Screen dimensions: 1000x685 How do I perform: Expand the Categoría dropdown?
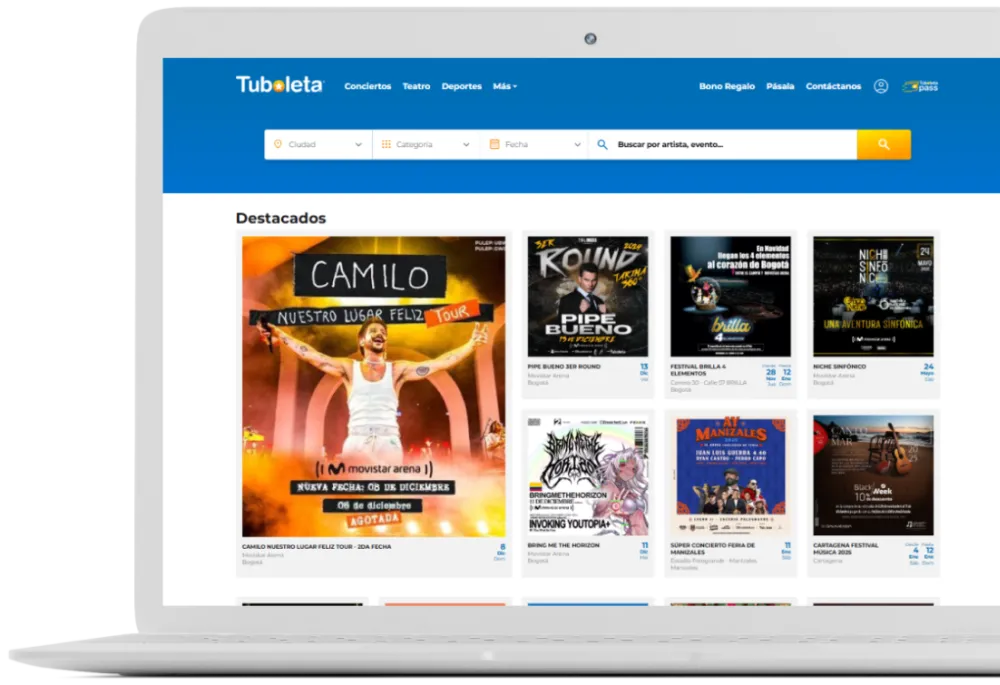(x=468, y=144)
